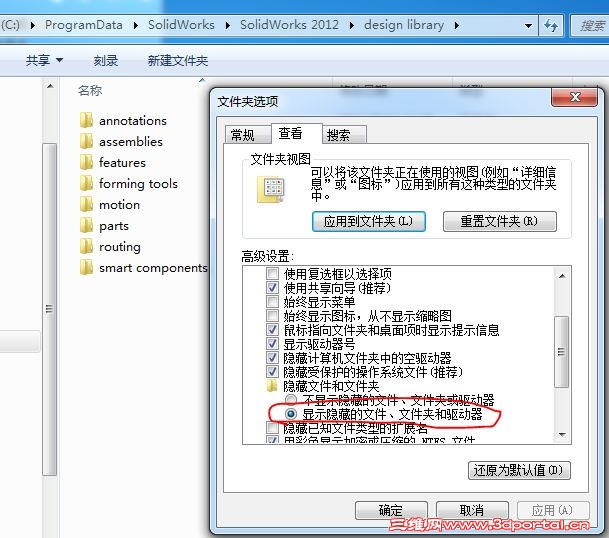Screen dimensions: 609x538
Task: Enable 始终显示菜单 checkbox
Action: pos(272,301)
